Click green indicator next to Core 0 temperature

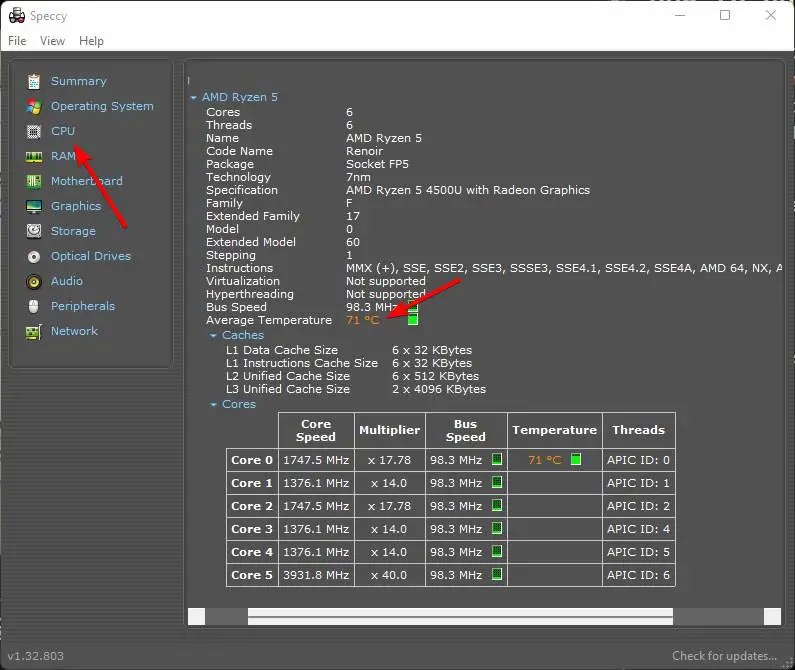[575, 460]
